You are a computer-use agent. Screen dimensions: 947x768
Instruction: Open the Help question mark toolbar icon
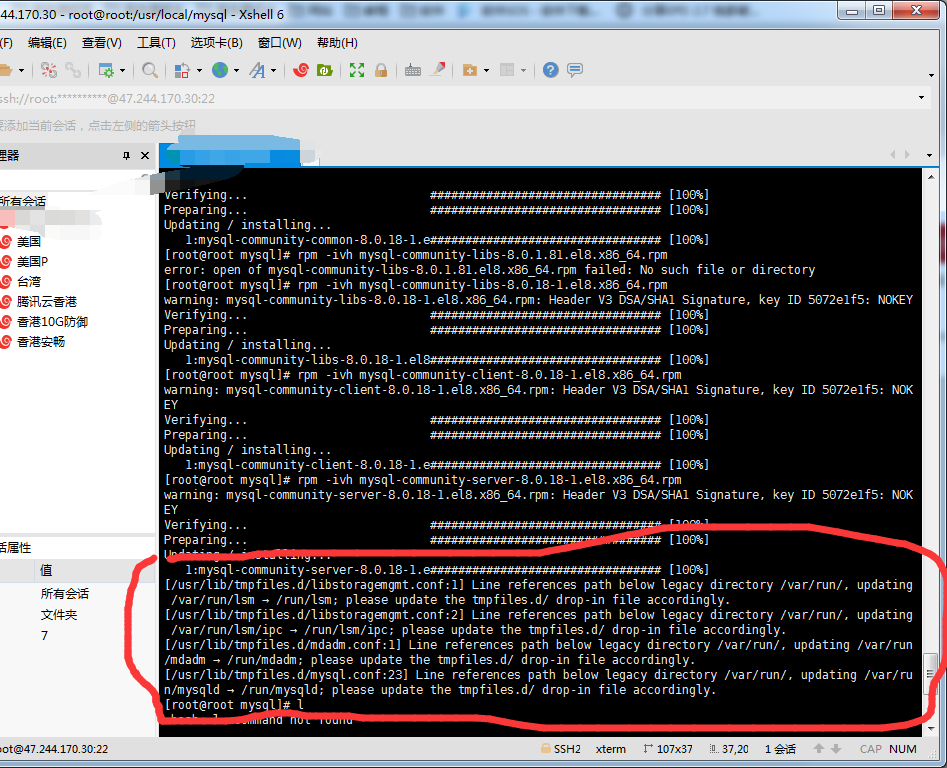tap(550, 70)
